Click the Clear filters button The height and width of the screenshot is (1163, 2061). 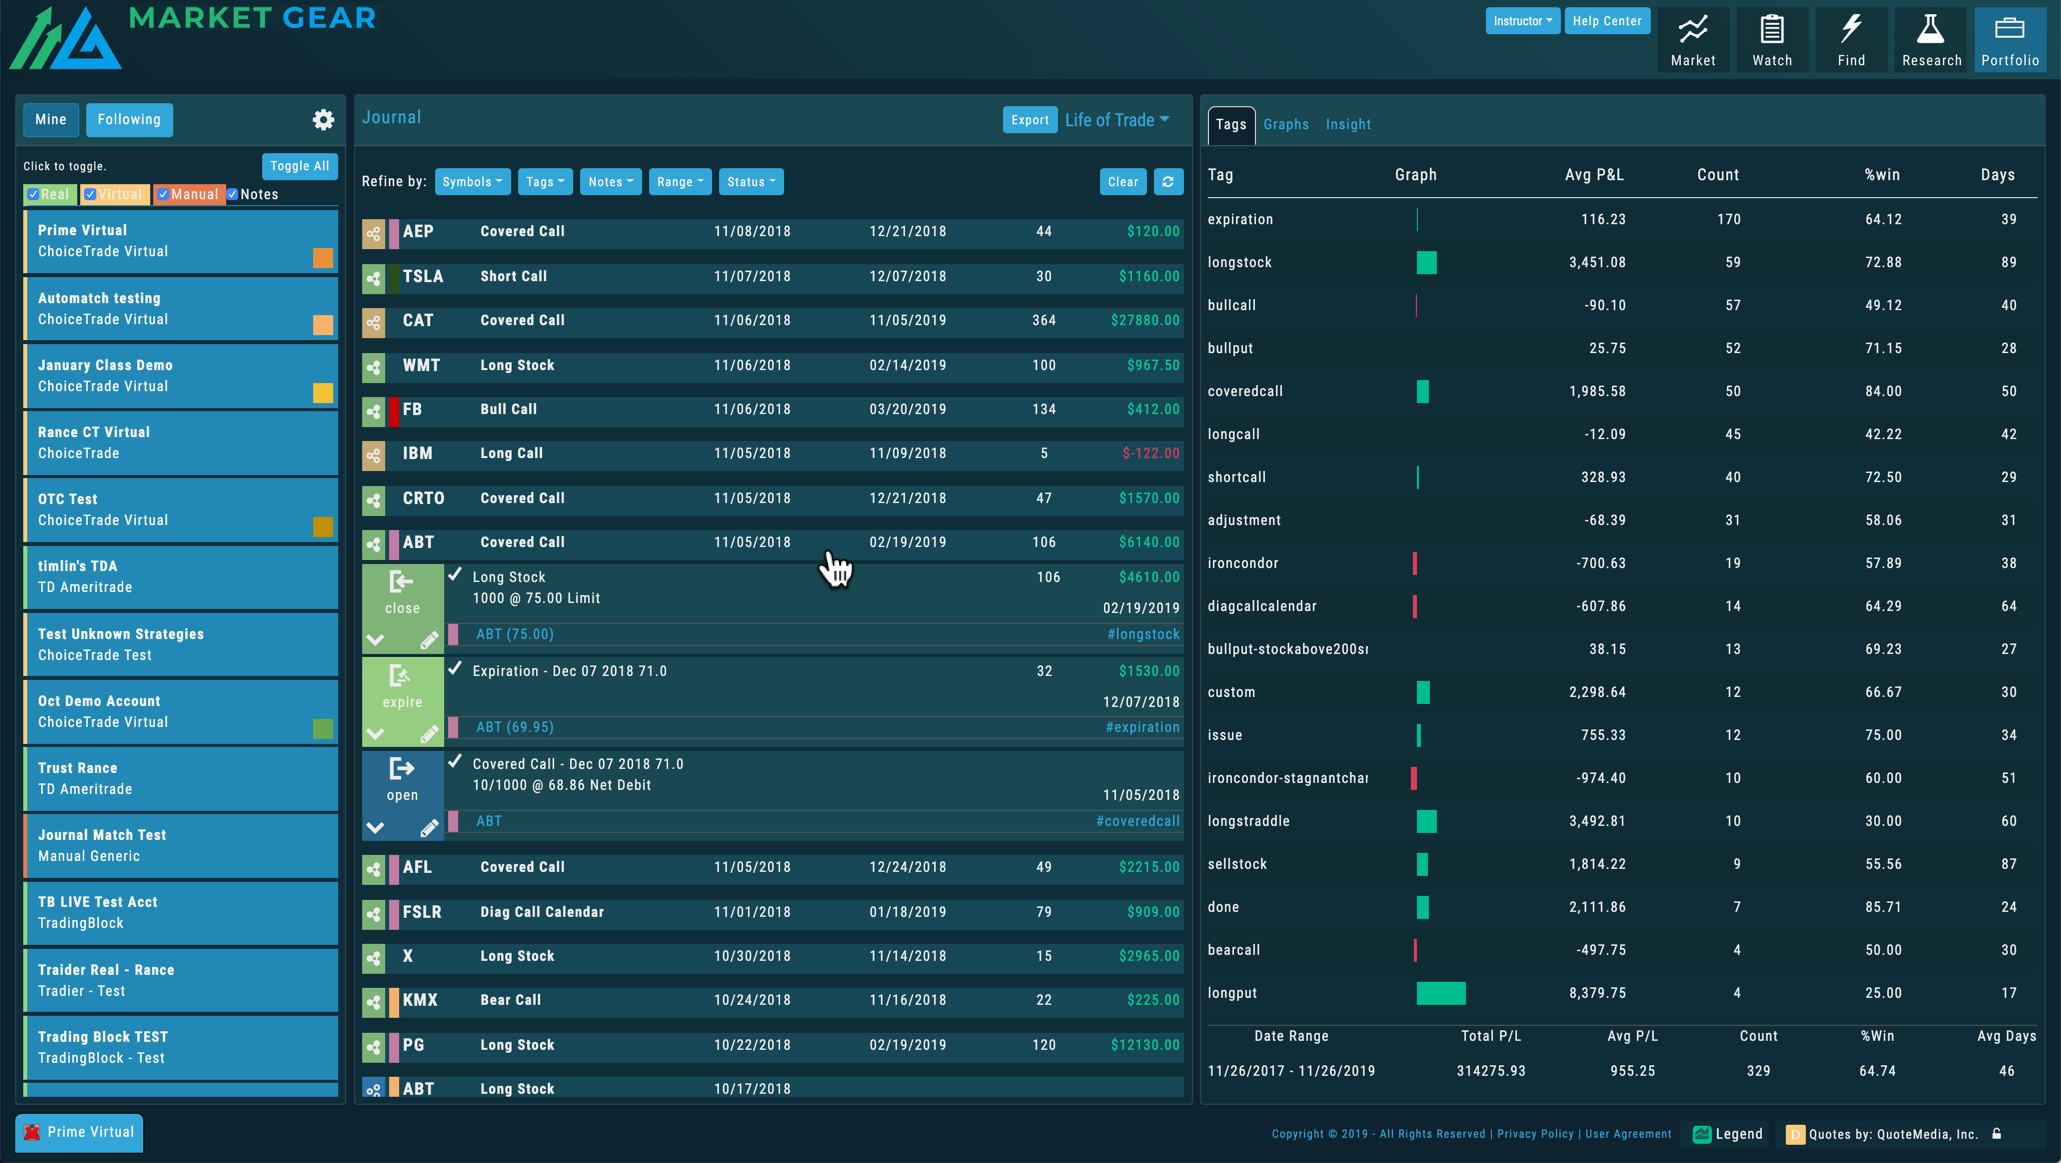[1123, 182]
